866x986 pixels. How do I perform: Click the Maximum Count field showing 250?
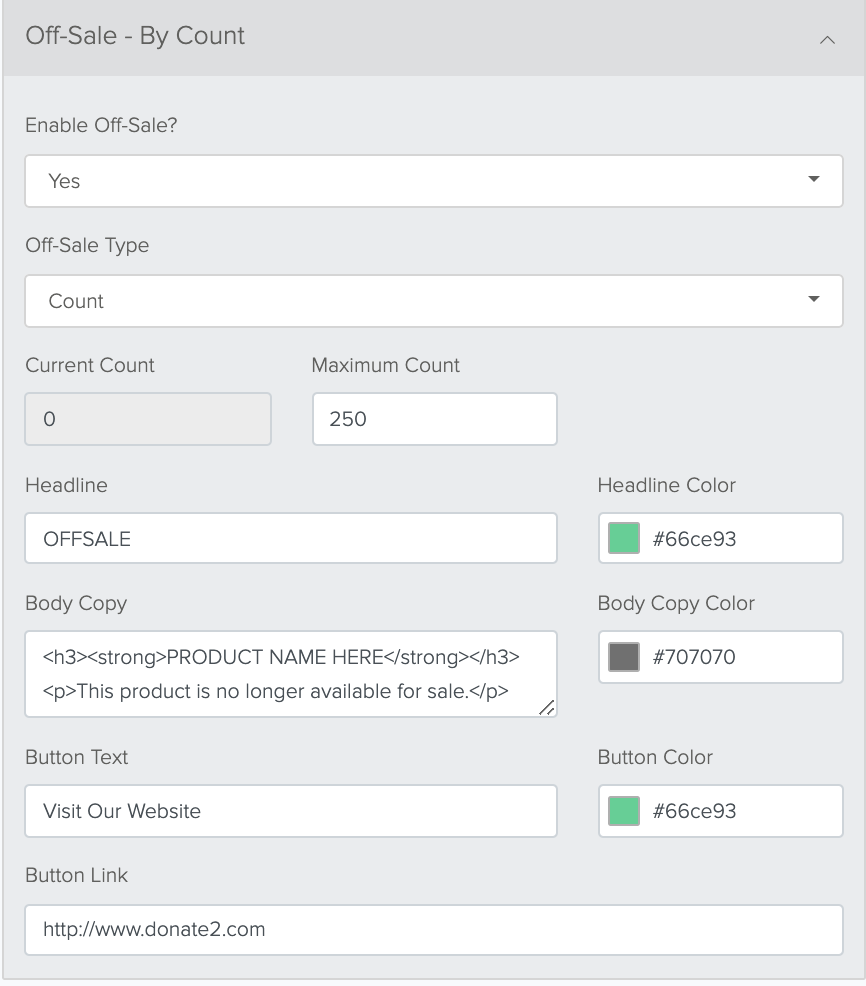435,419
